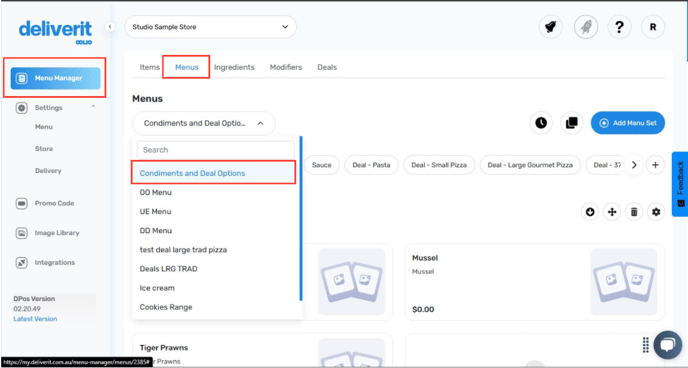Screen dimensions: 688x368
Task: Add category with plus icon
Action: click(x=656, y=165)
